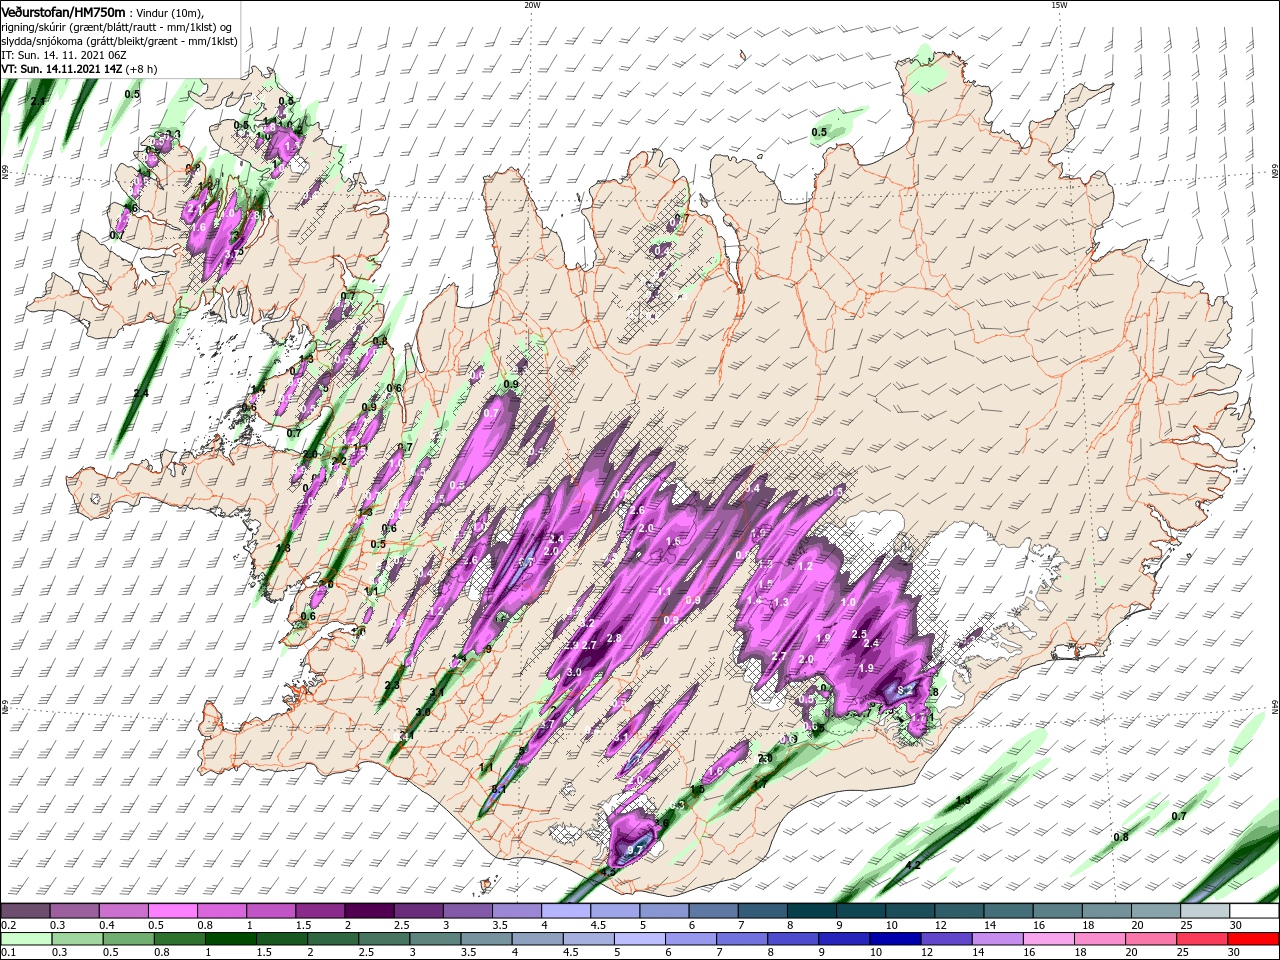Click lilac lower swatch between 14 and 16
The image size is (1280, 960).
click(996, 939)
